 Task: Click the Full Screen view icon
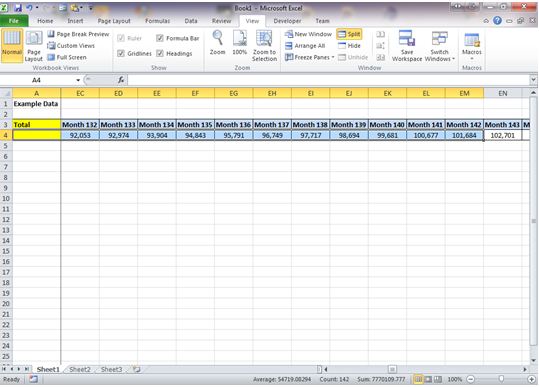coord(51,57)
